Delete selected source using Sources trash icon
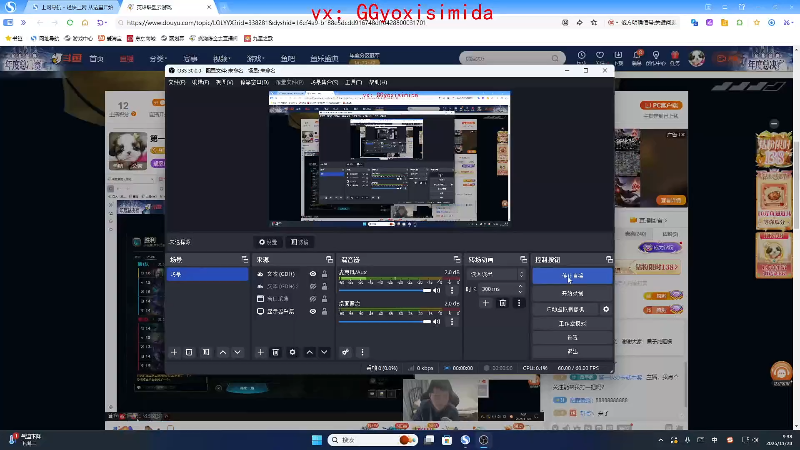The width and height of the screenshot is (800, 450). [276, 352]
